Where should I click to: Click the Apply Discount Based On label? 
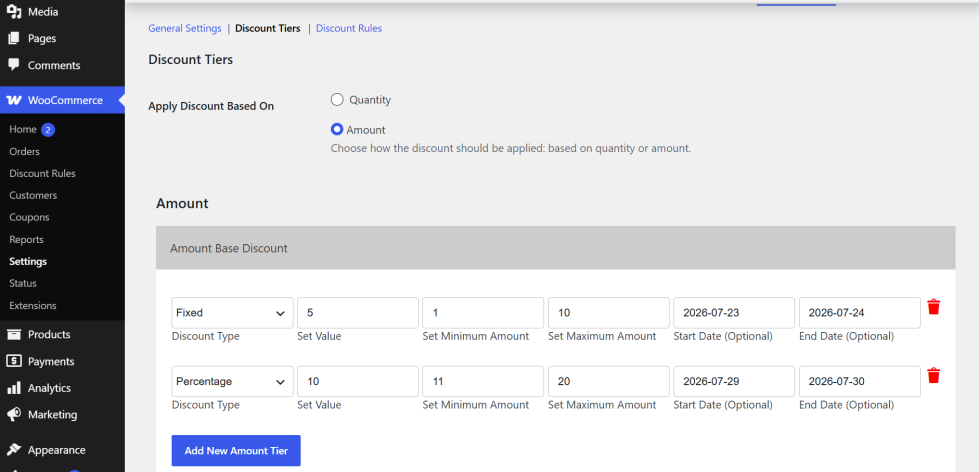point(211,106)
